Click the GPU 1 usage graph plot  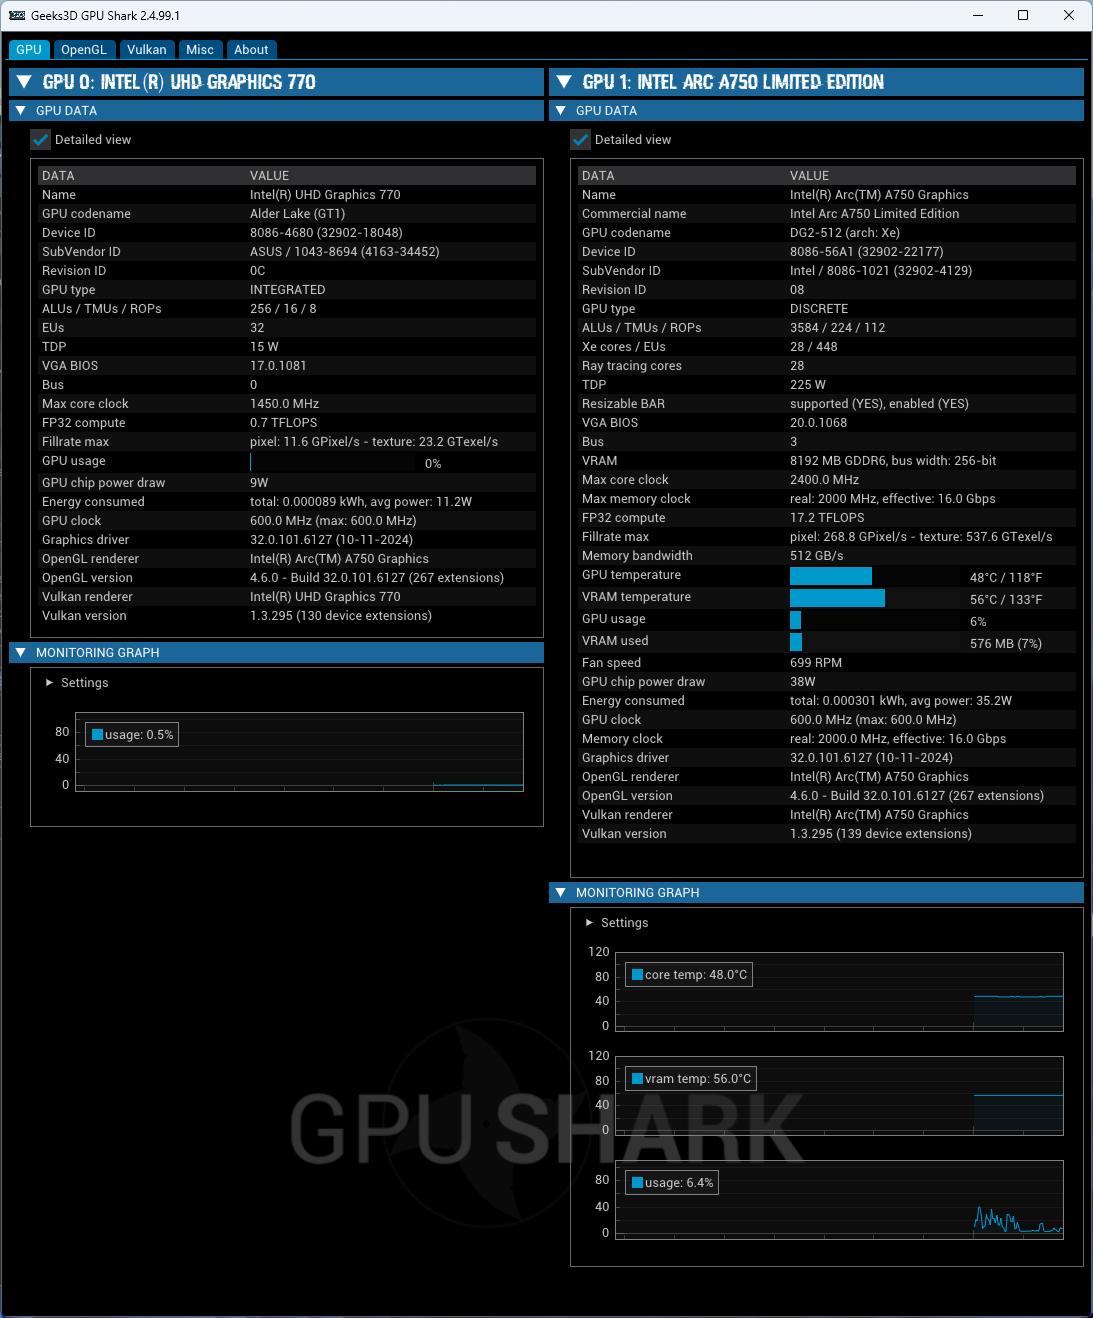pos(840,1200)
